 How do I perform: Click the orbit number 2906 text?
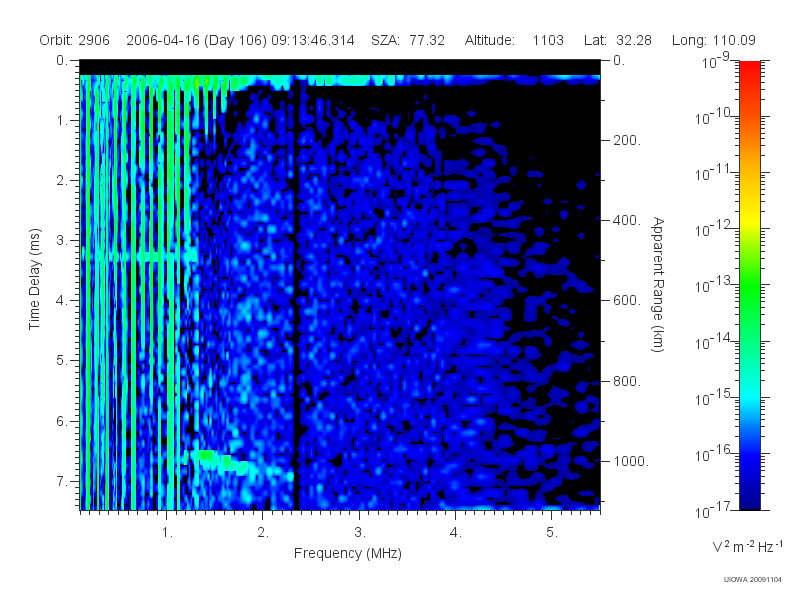coord(94,40)
